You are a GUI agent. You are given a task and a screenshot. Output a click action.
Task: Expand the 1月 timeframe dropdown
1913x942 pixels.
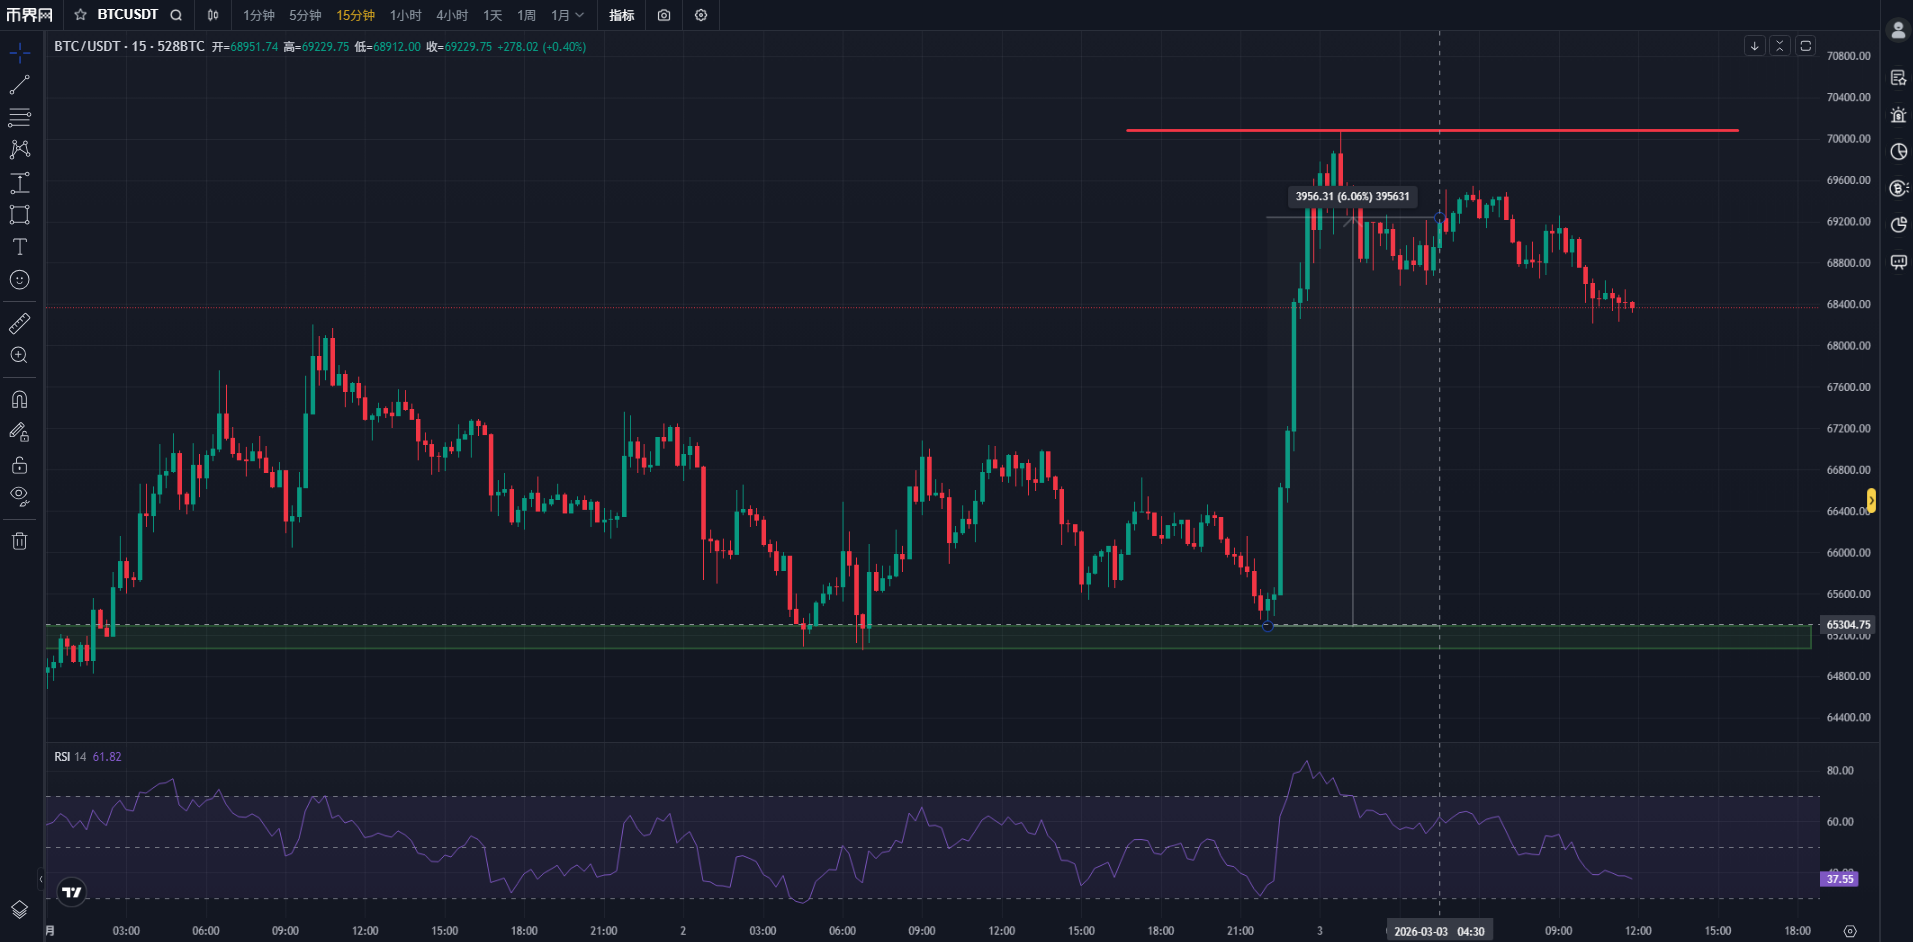pos(567,15)
